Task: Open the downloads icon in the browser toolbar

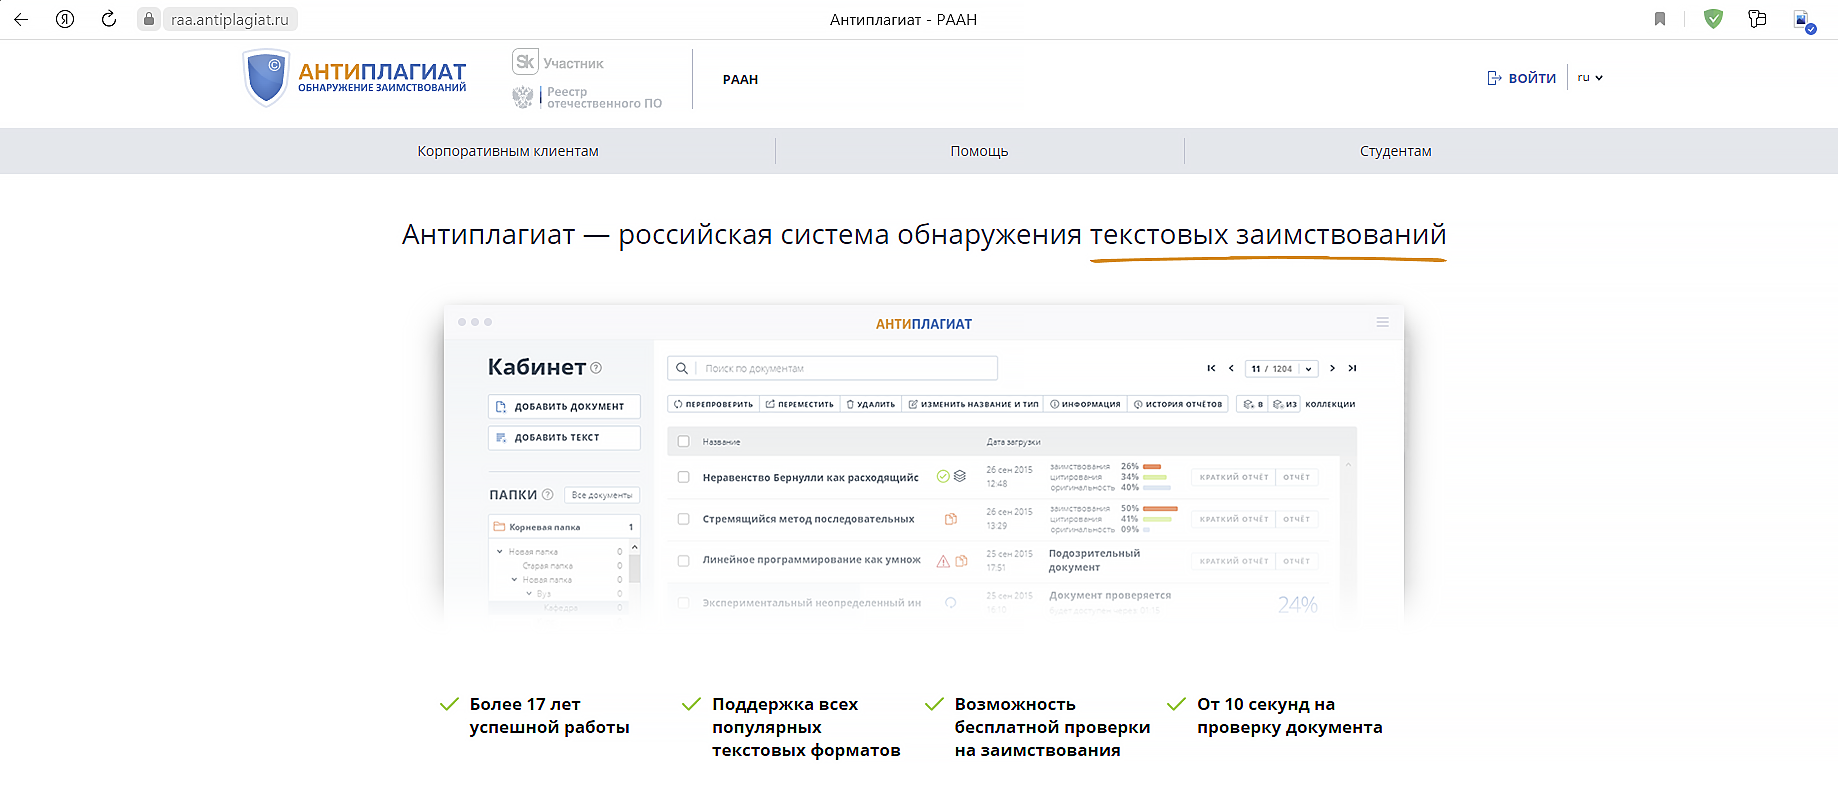Action: coord(1803,20)
